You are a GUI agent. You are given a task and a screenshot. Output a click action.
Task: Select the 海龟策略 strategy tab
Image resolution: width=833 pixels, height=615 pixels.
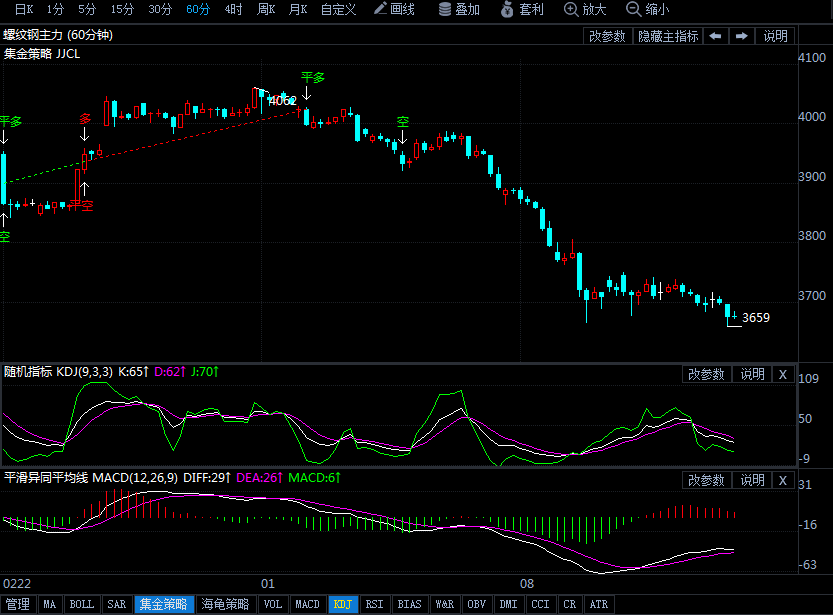tap(225, 604)
